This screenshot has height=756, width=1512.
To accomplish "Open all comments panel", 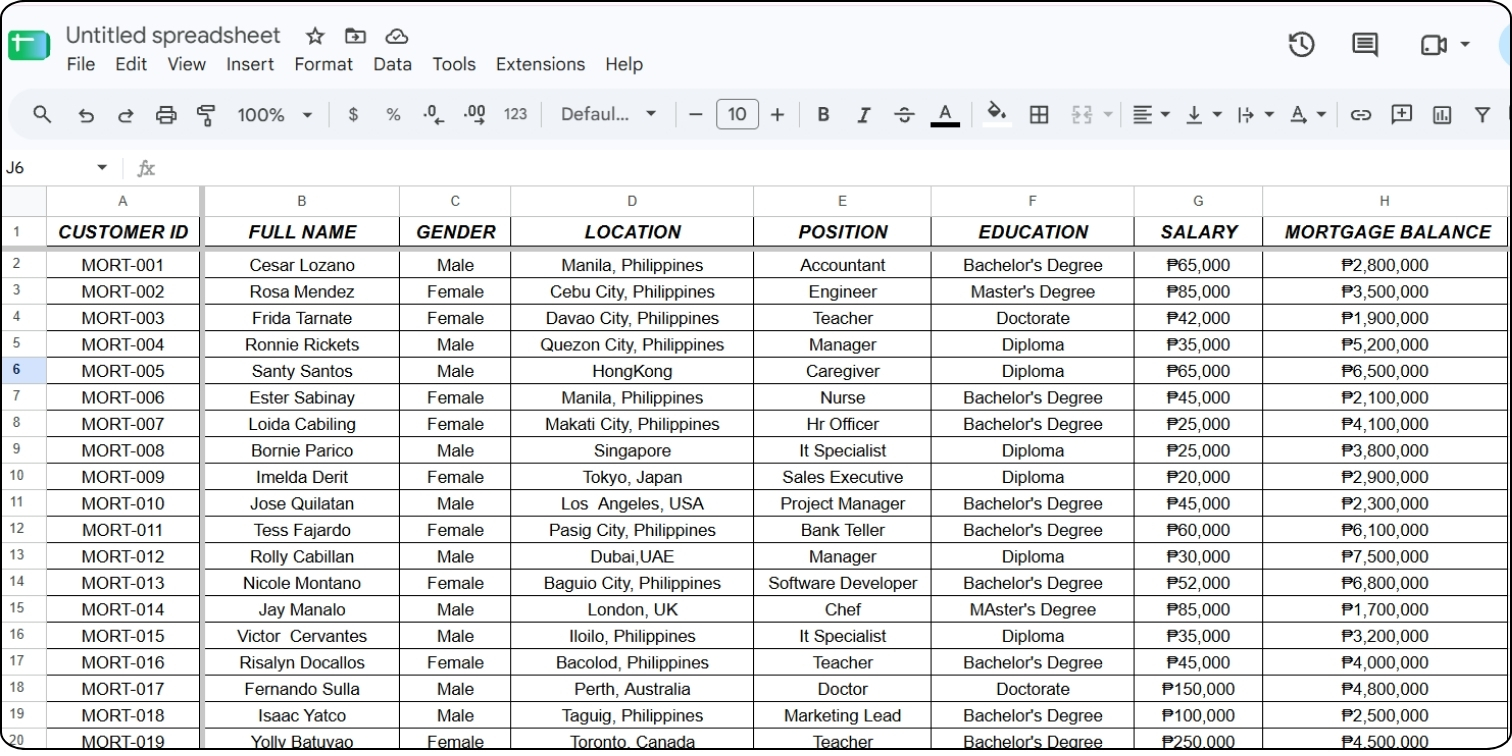I will pyautogui.click(x=1365, y=44).
